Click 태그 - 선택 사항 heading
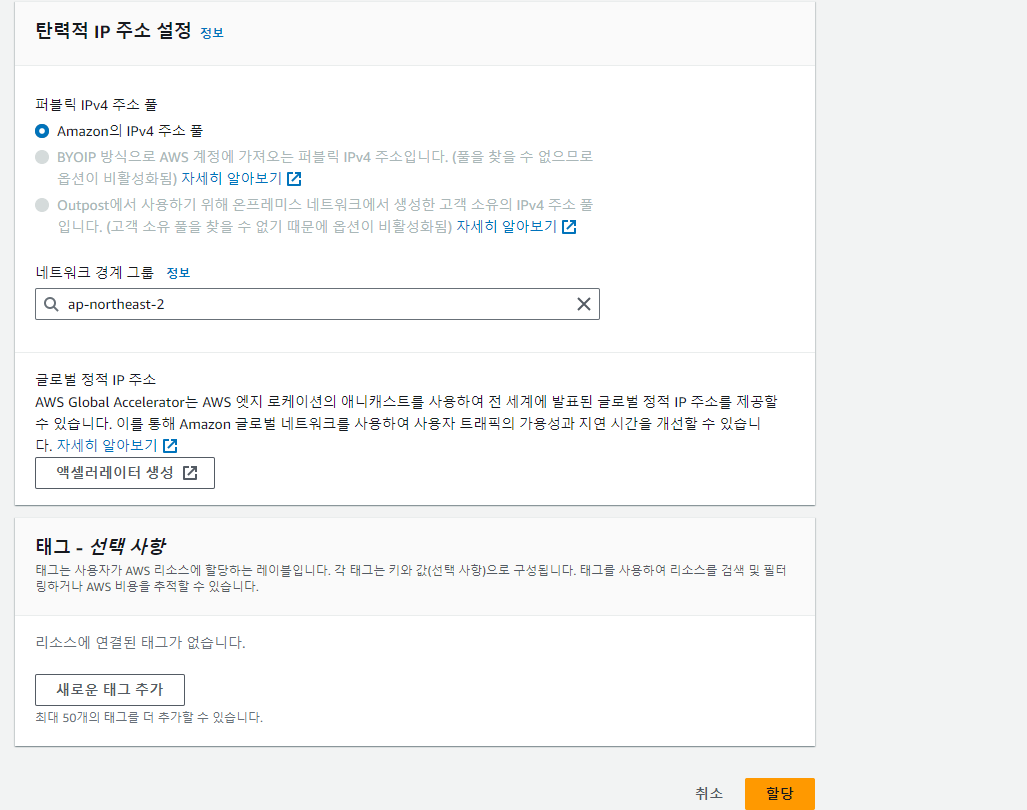 click(x=100, y=545)
